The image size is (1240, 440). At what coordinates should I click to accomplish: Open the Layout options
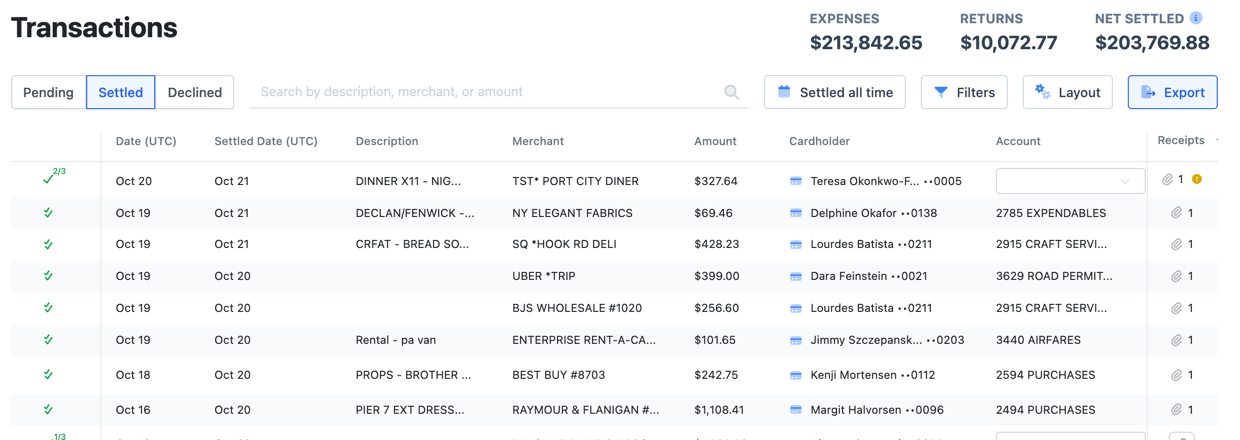(x=1068, y=92)
